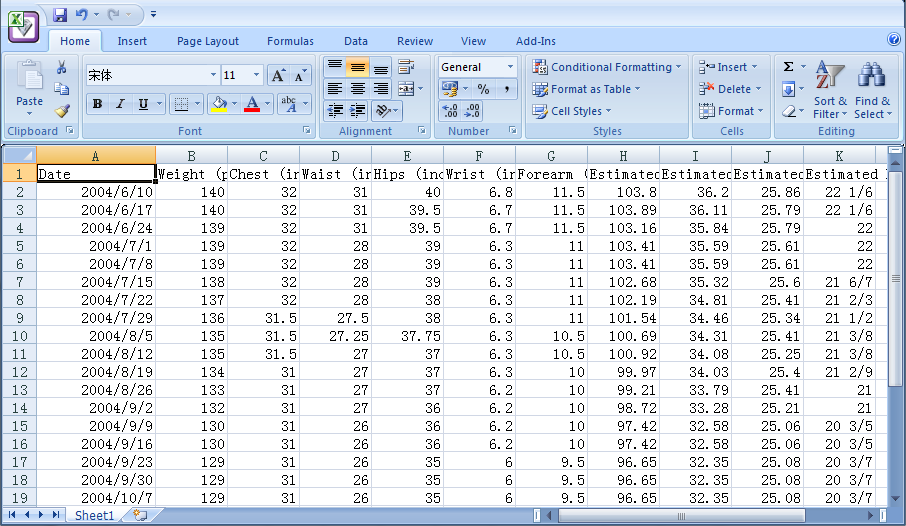Open Find & Select menu

(872, 89)
